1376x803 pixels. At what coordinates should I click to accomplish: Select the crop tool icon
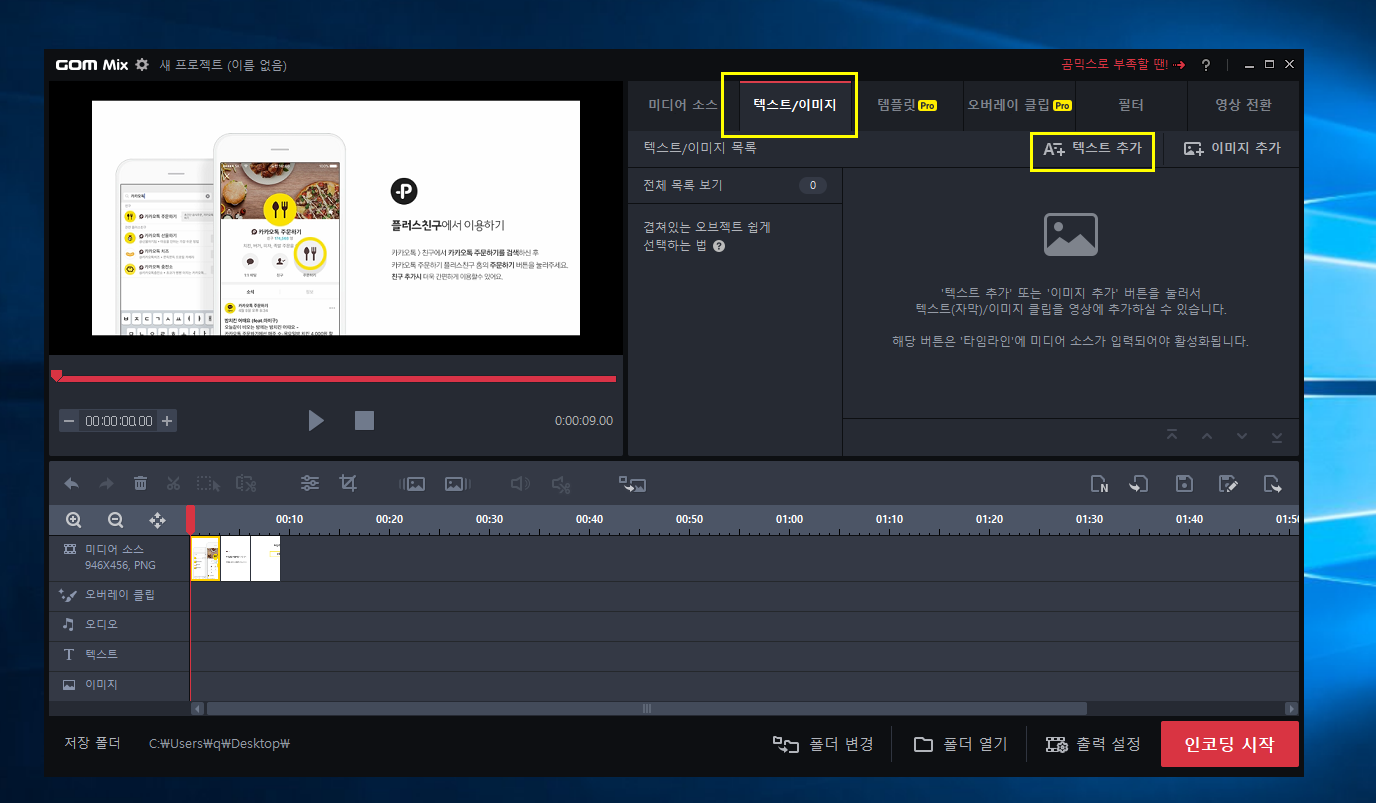point(348,484)
